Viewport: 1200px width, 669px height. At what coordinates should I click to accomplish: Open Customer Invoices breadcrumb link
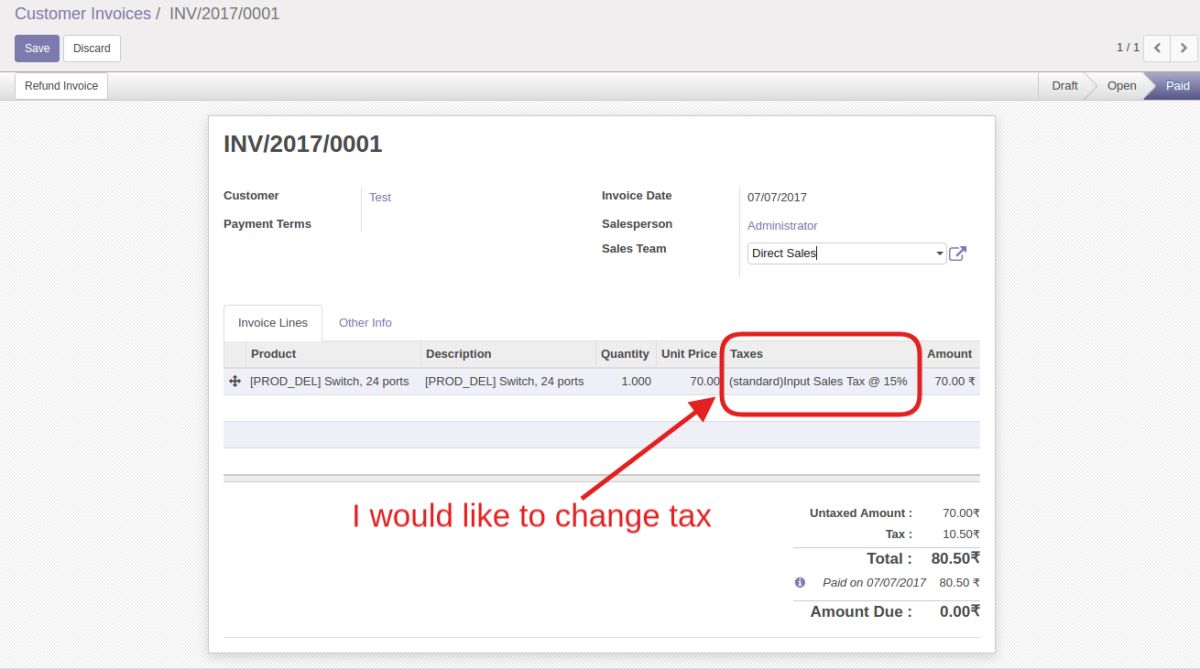pyautogui.click(x=83, y=14)
